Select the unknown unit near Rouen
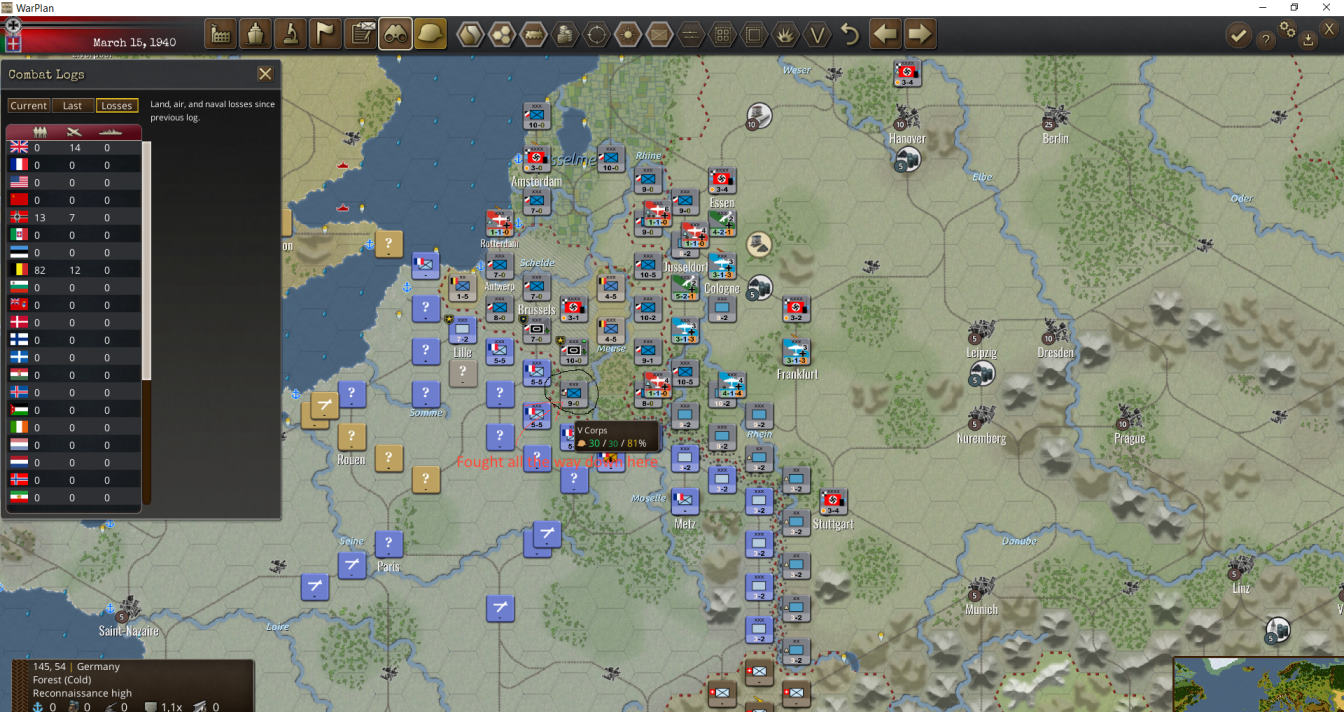This screenshot has height=712, width=1344. point(351,437)
